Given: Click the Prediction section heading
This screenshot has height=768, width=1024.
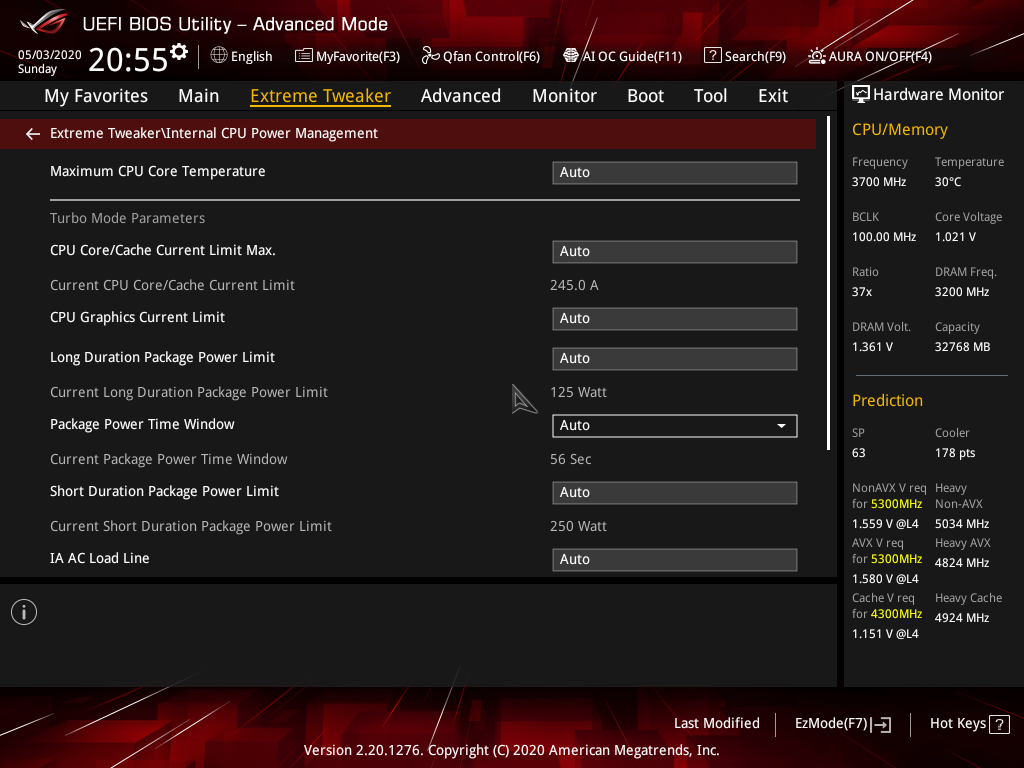Looking at the screenshot, I should (888, 400).
